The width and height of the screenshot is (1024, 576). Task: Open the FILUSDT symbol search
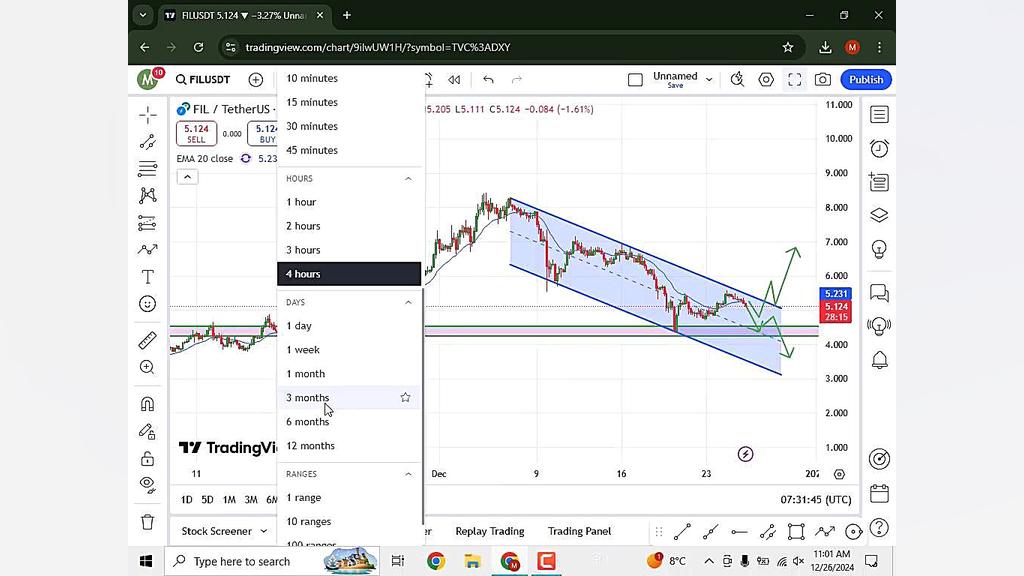203,80
